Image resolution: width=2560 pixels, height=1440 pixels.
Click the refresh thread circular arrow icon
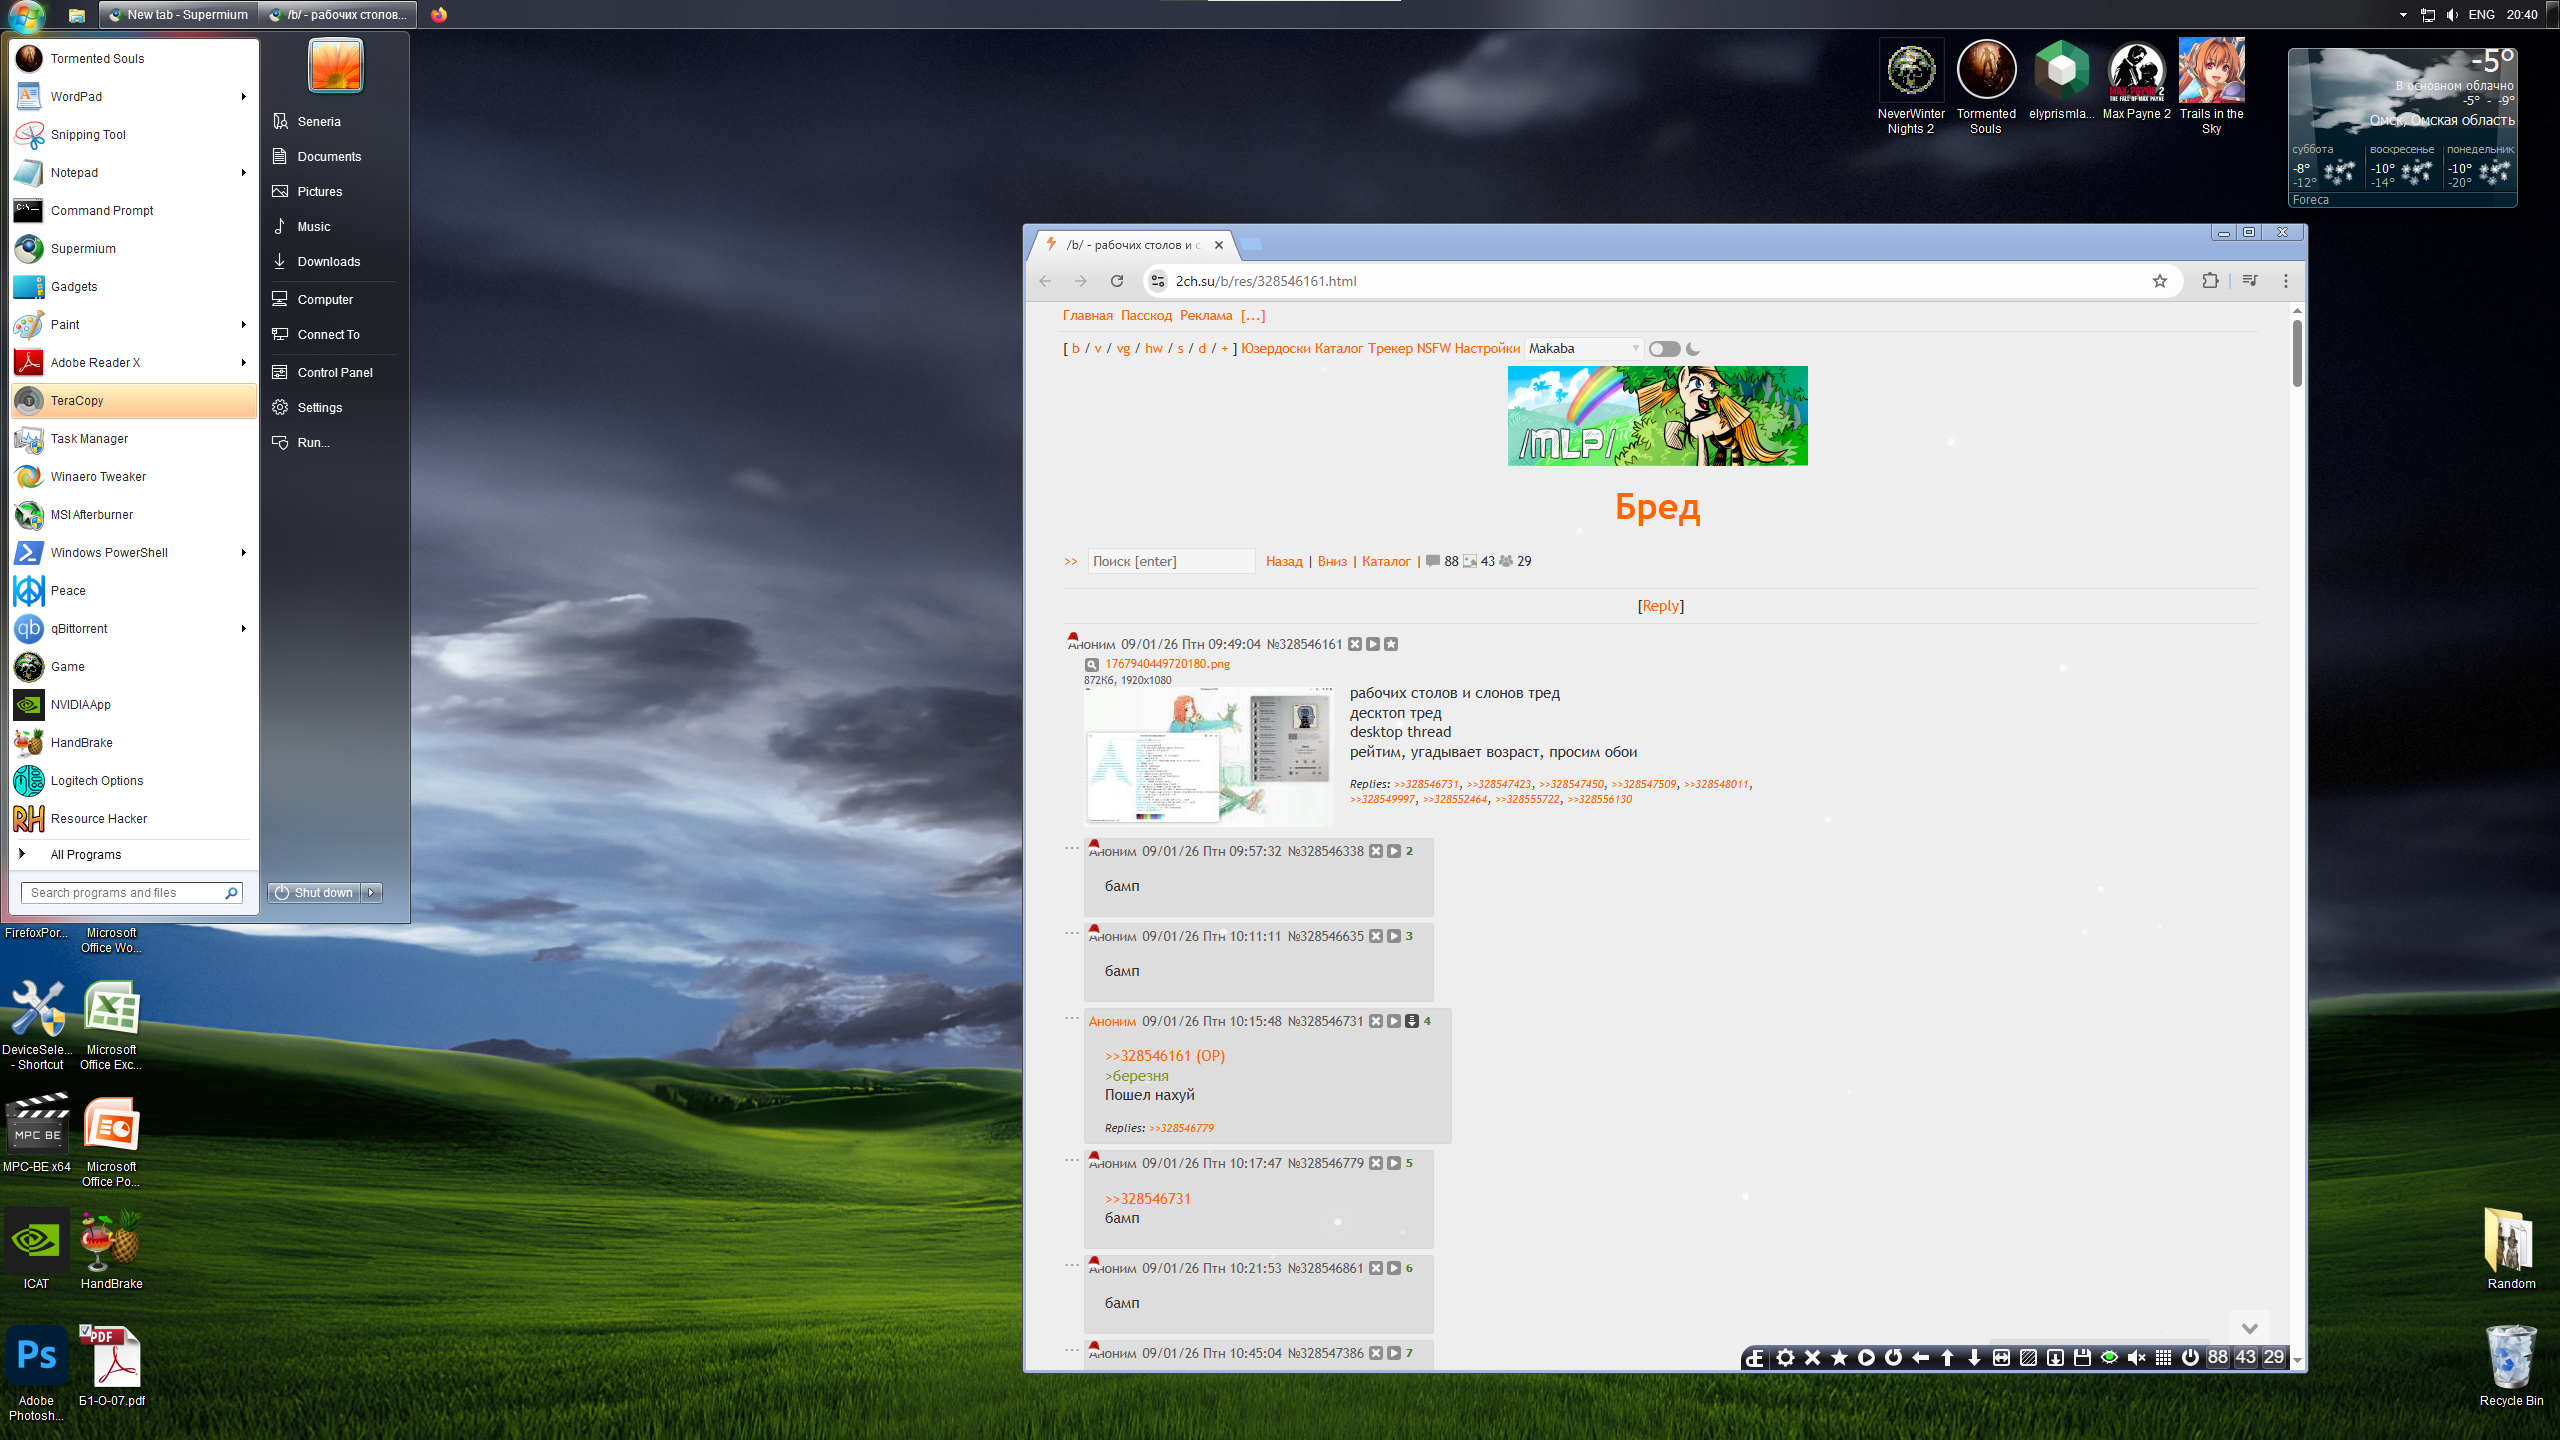click(x=1893, y=1357)
